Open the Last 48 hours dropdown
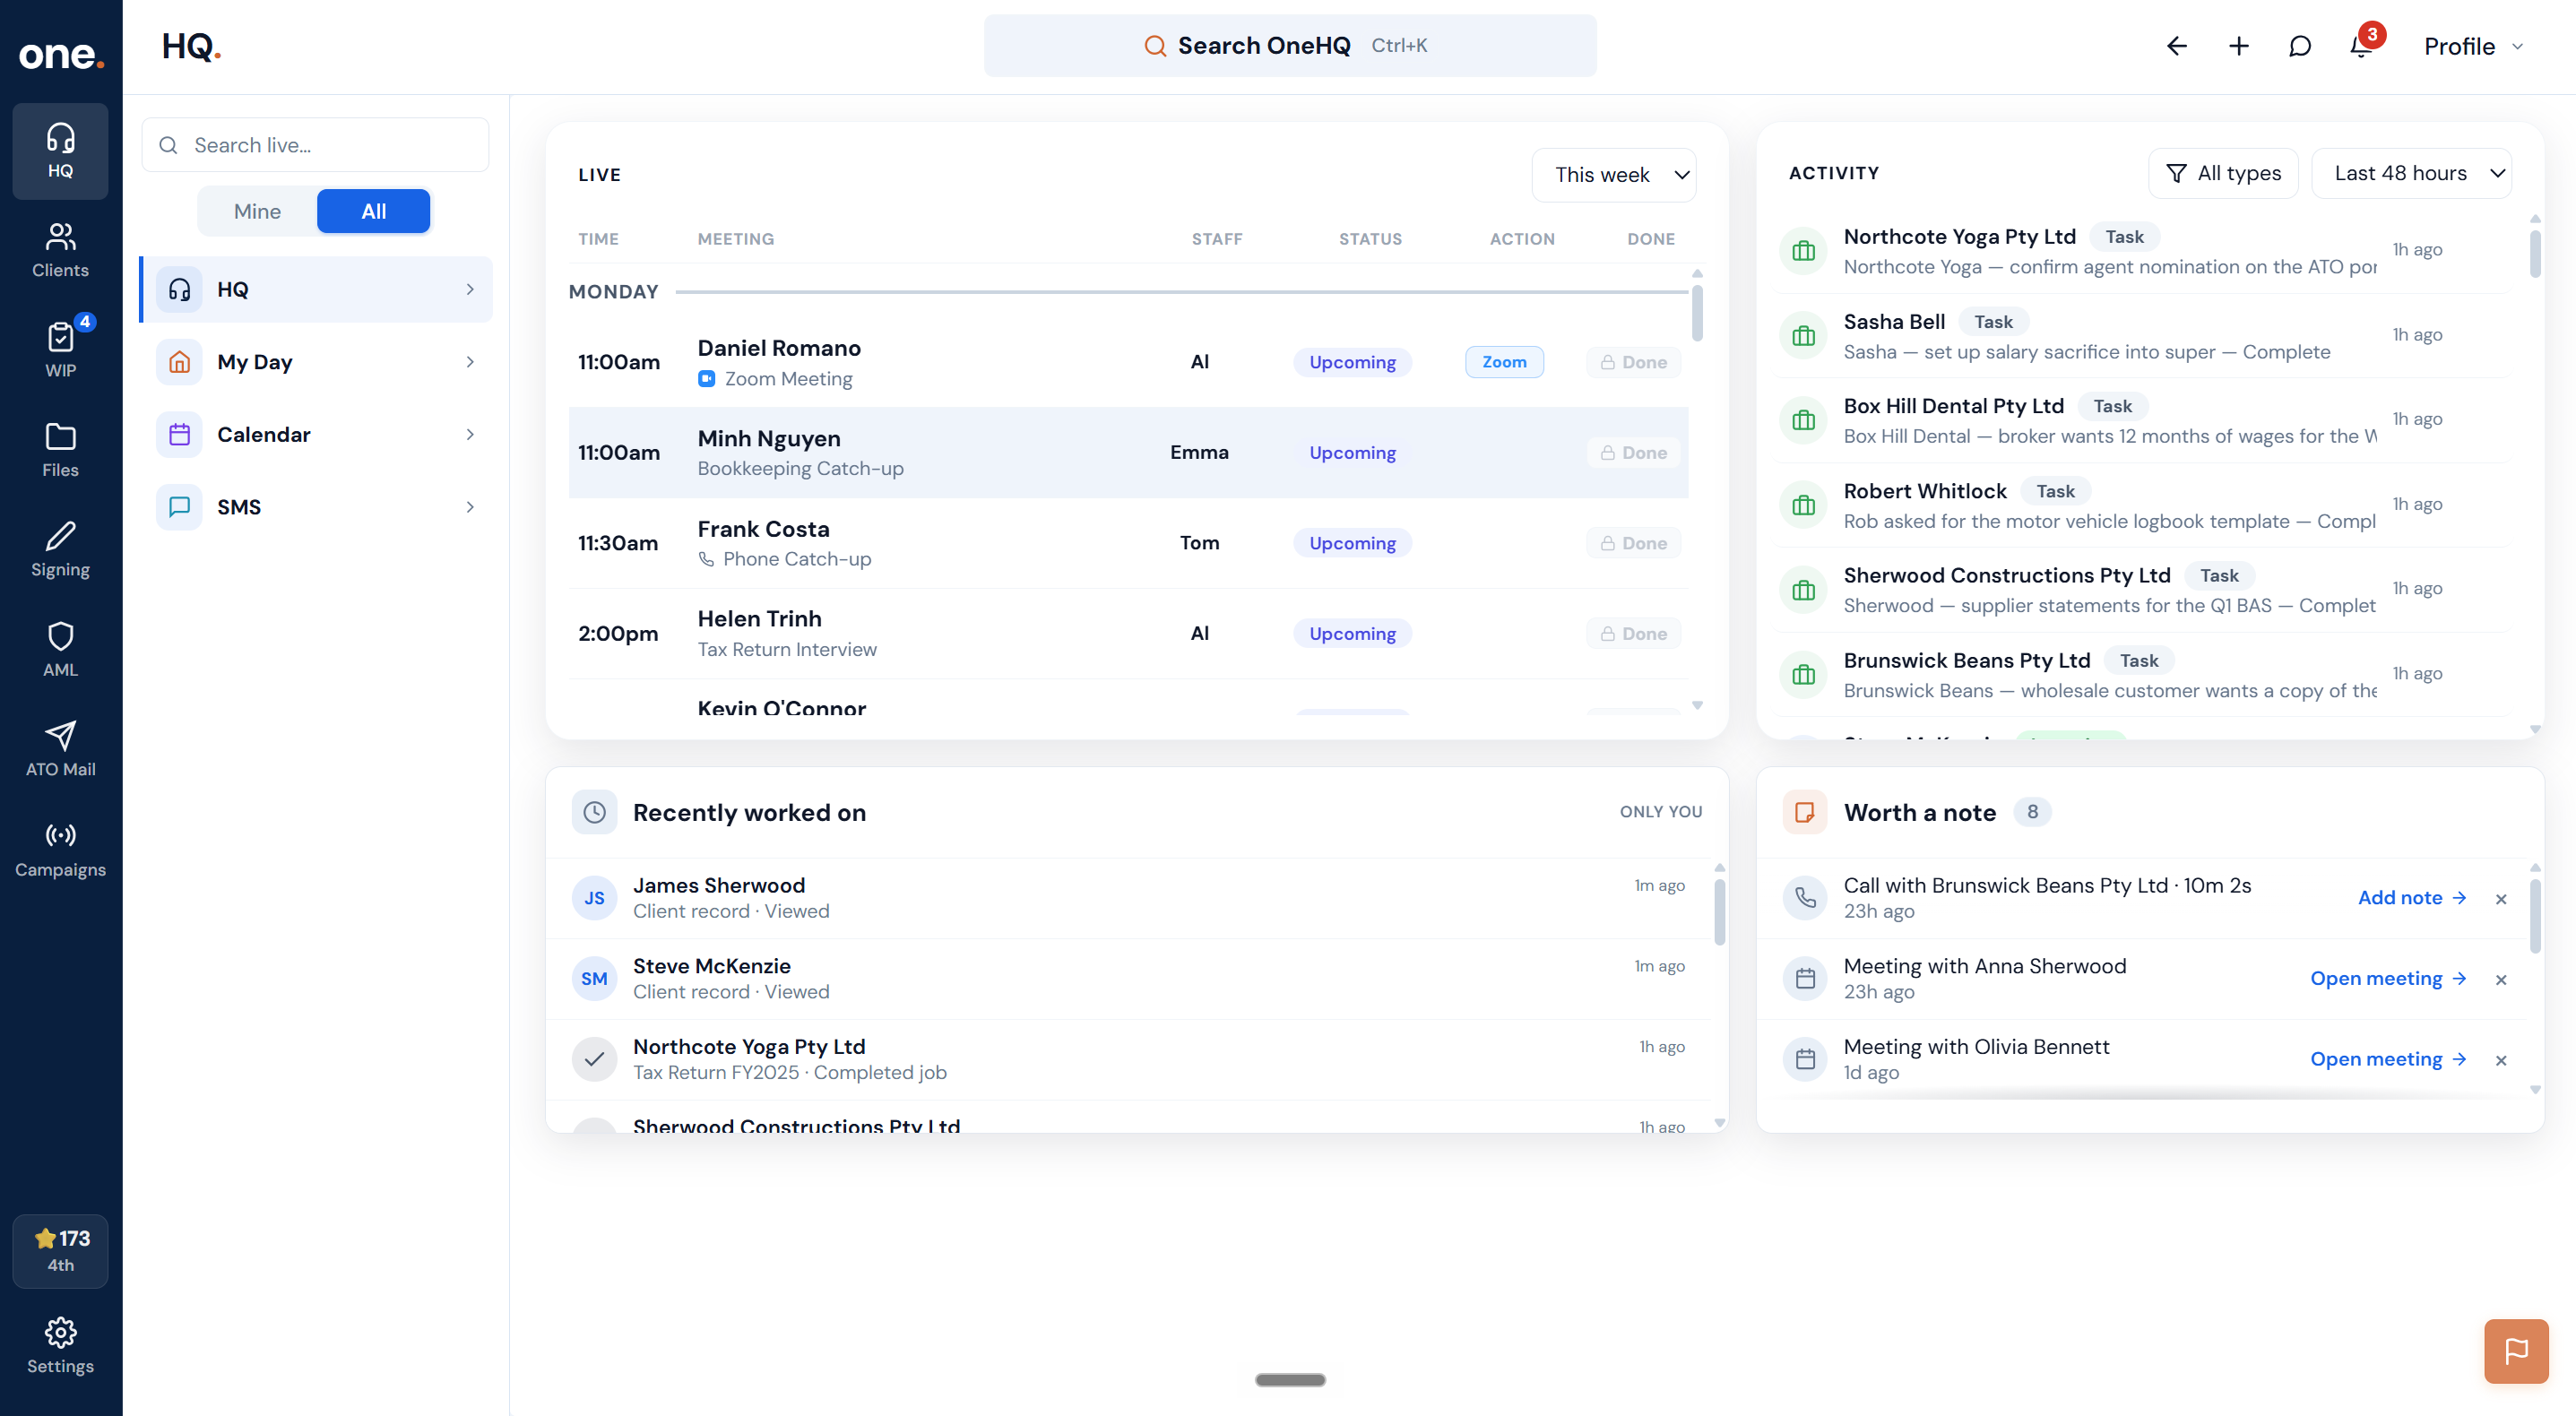This screenshot has height=1416, width=2576. coord(2411,173)
